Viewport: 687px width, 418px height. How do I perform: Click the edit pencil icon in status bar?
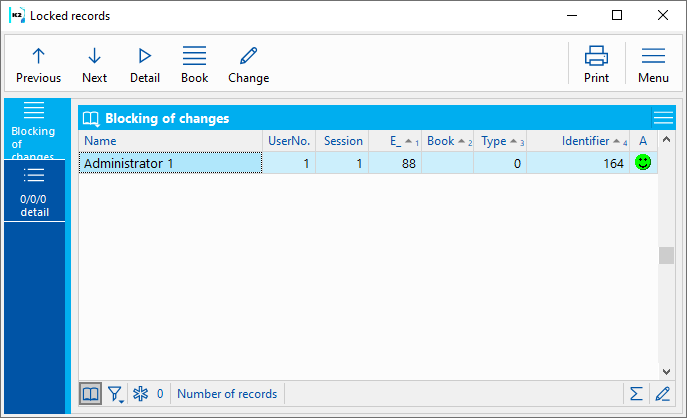point(662,393)
